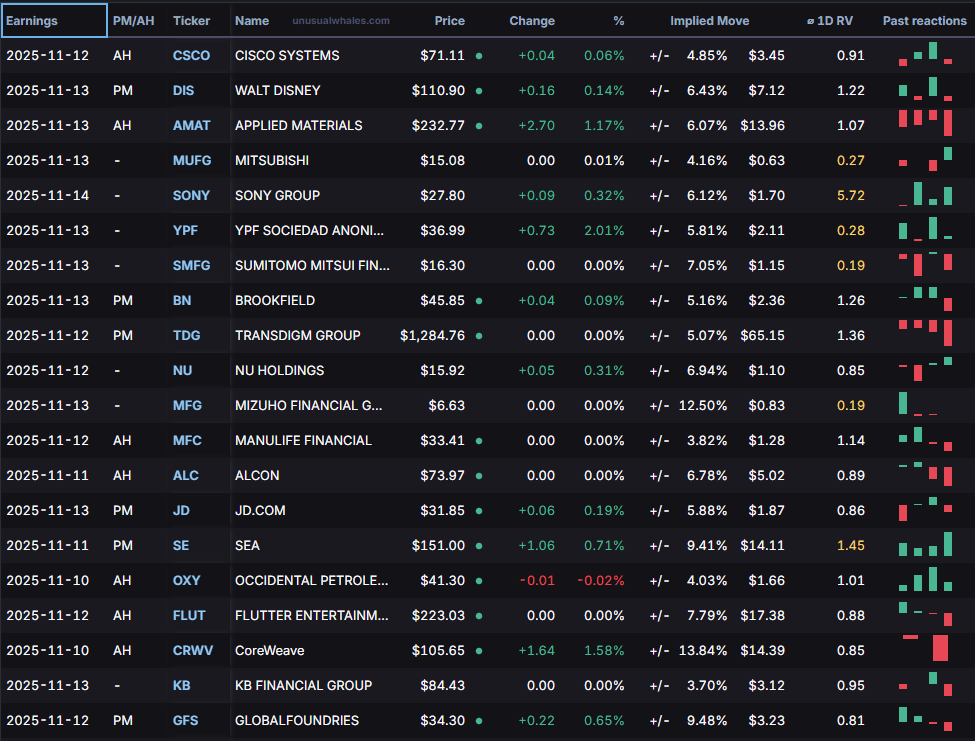Open the SE ticker link
The image size is (975, 741).
[181, 546]
